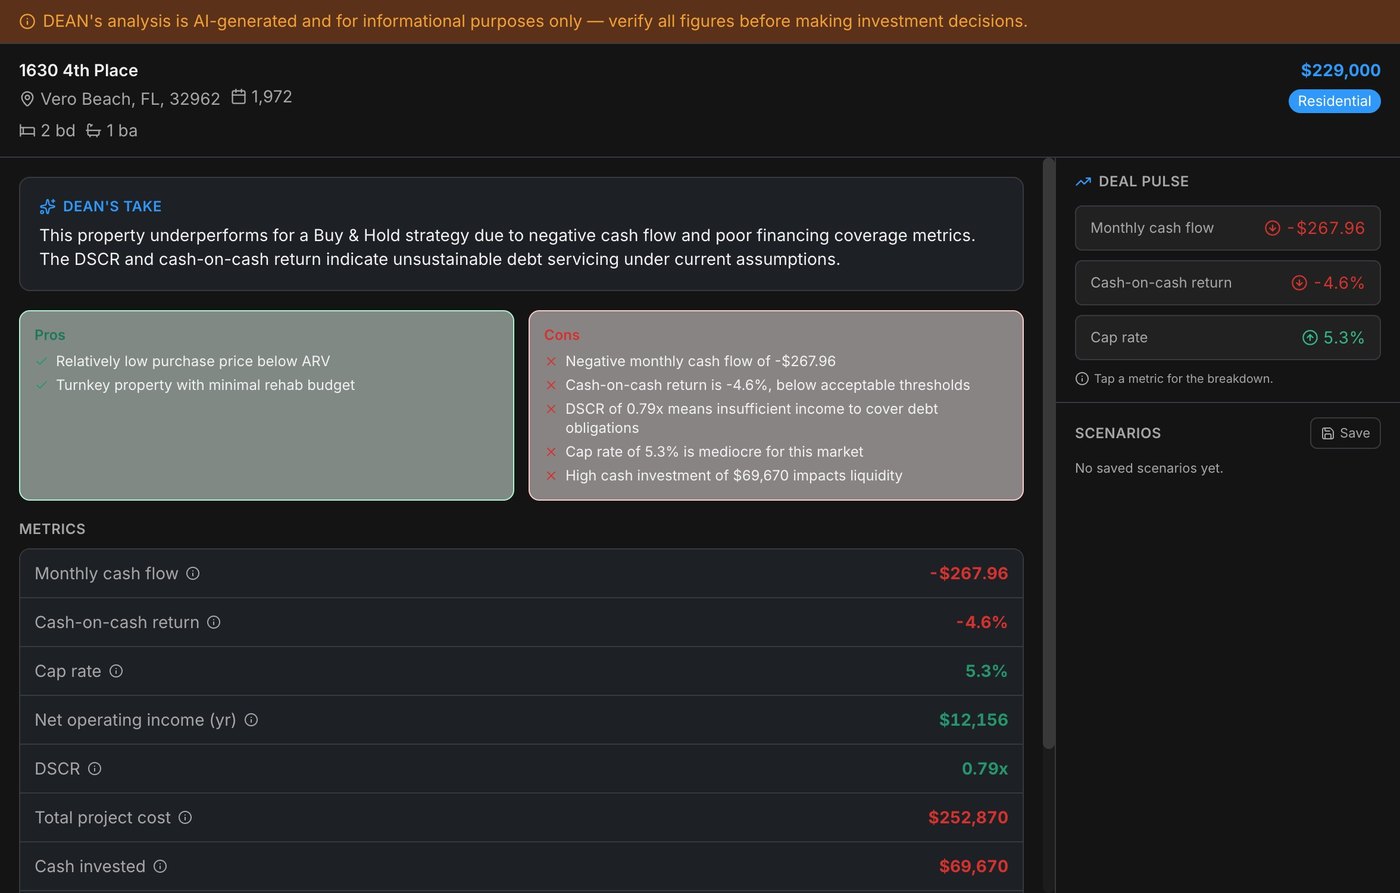This screenshot has height=893, width=1400.
Task: Click the Net operating income value $12,156
Action: (x=973, y=720)
